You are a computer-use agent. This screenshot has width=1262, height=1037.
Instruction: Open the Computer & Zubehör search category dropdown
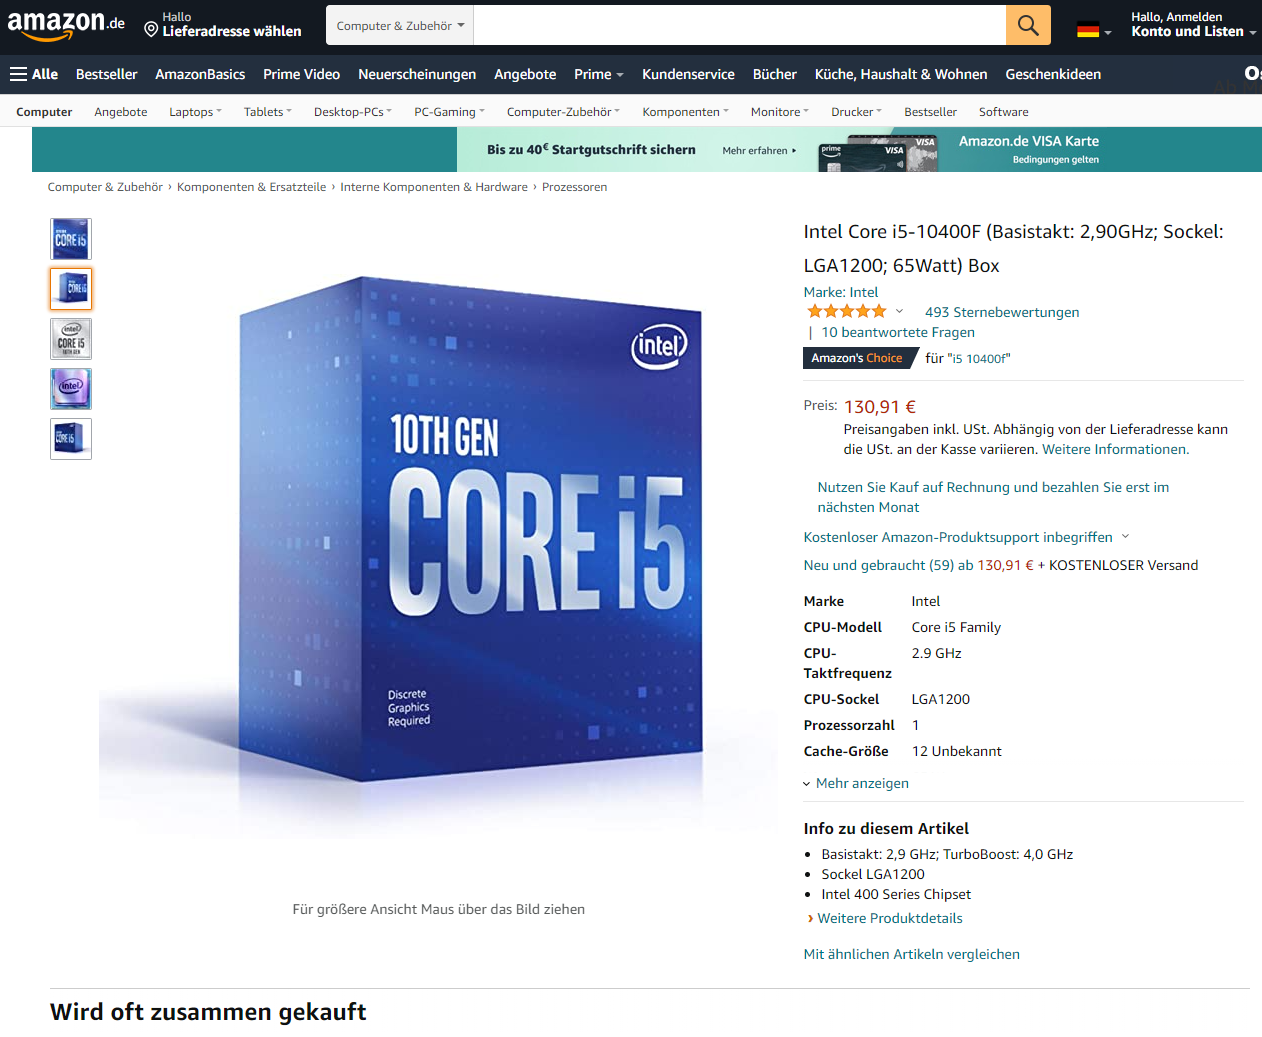tap(400, 25)
